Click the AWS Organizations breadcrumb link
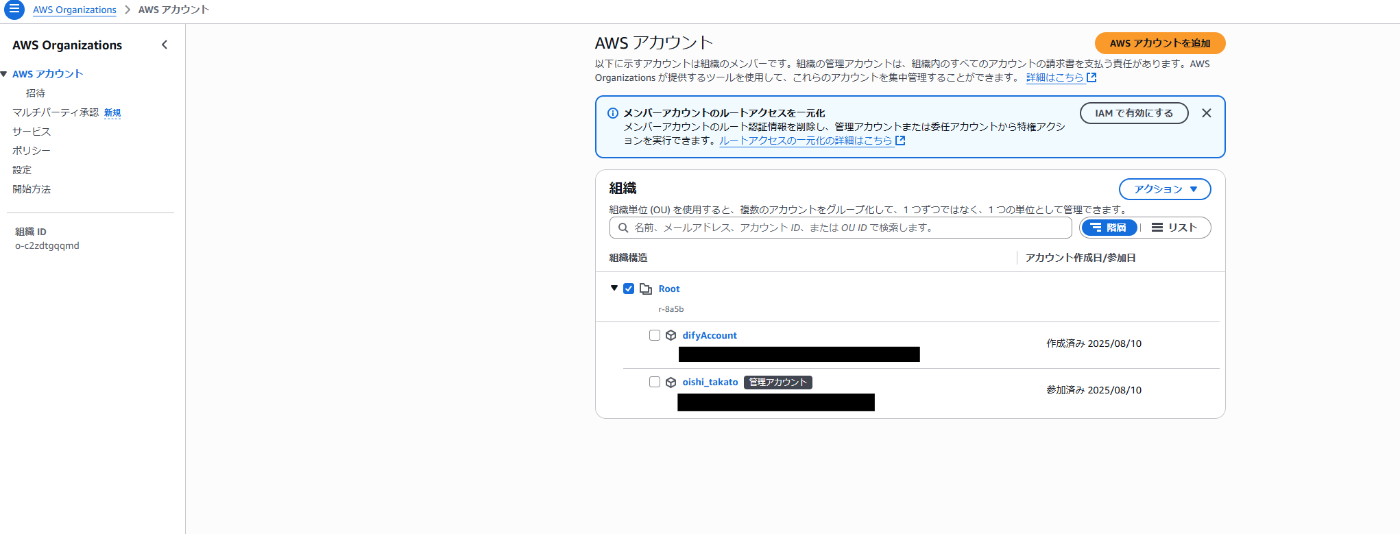 pos(75,10)
